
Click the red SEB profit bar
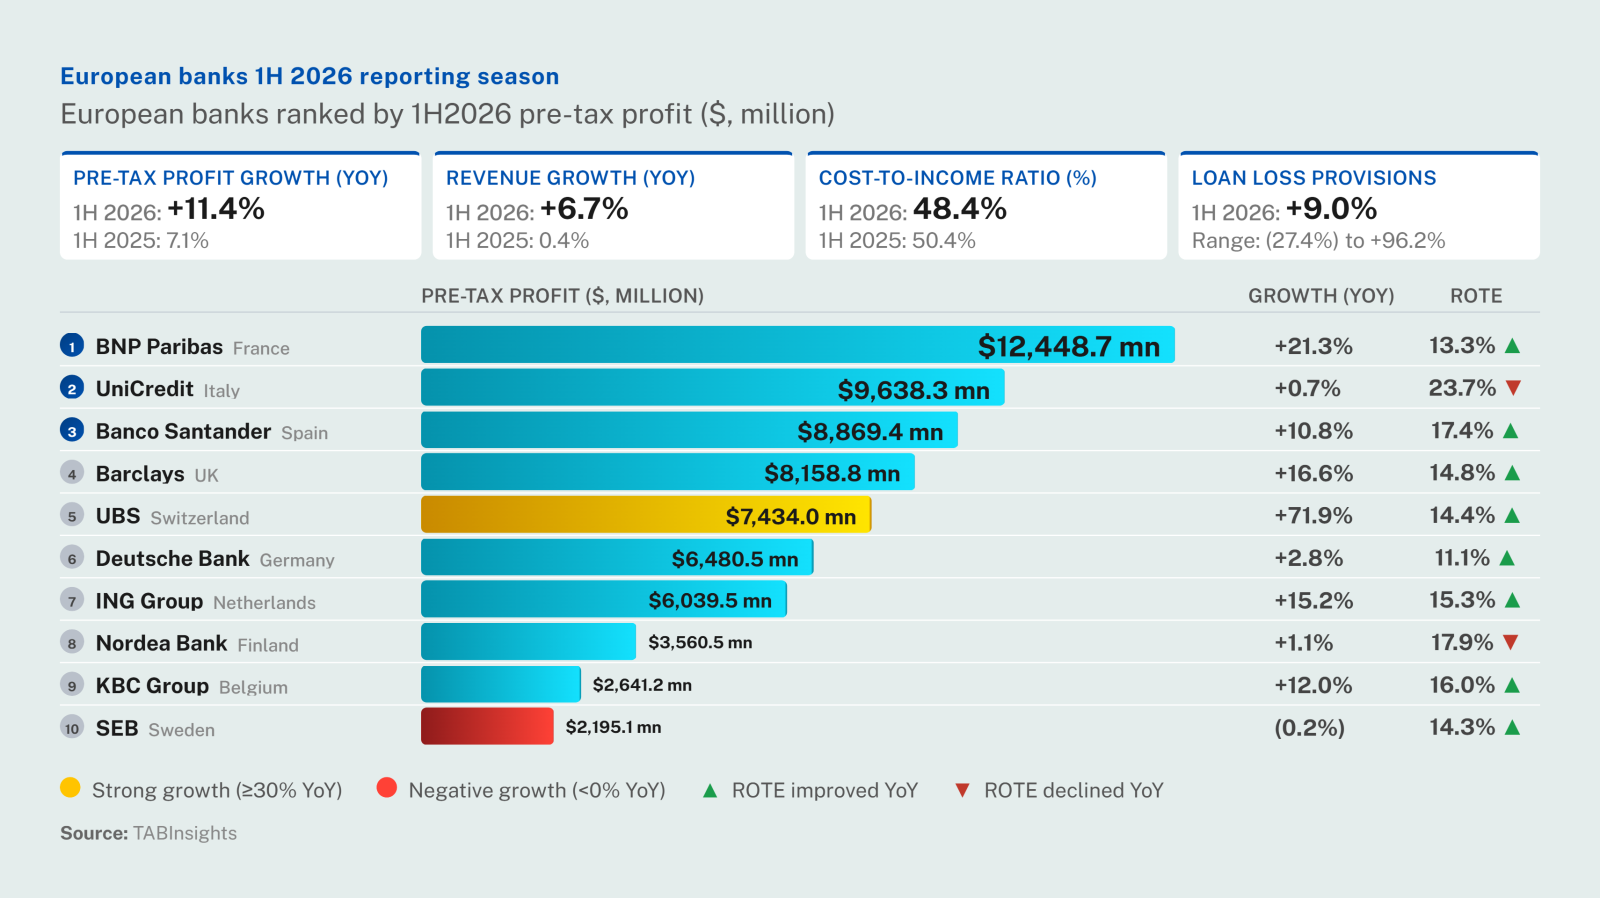click(x=487, y=726)
